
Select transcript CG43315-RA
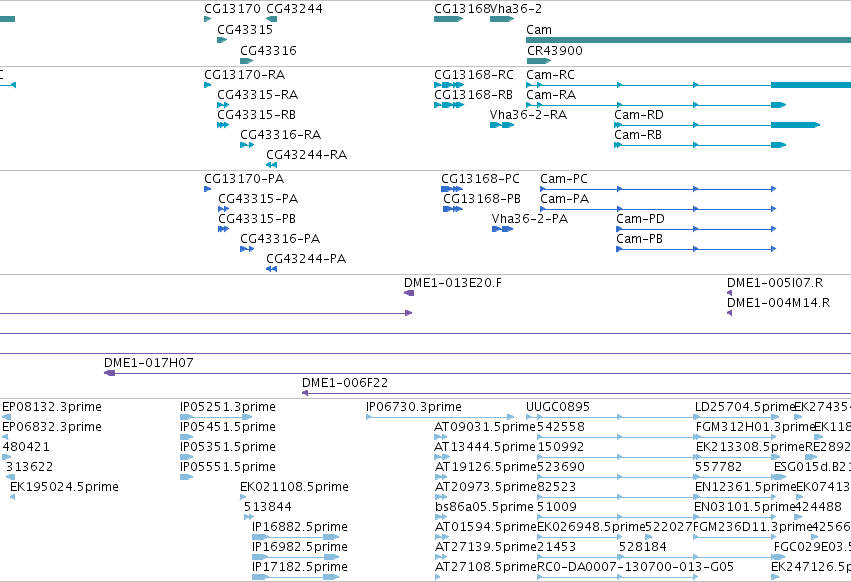257,94
